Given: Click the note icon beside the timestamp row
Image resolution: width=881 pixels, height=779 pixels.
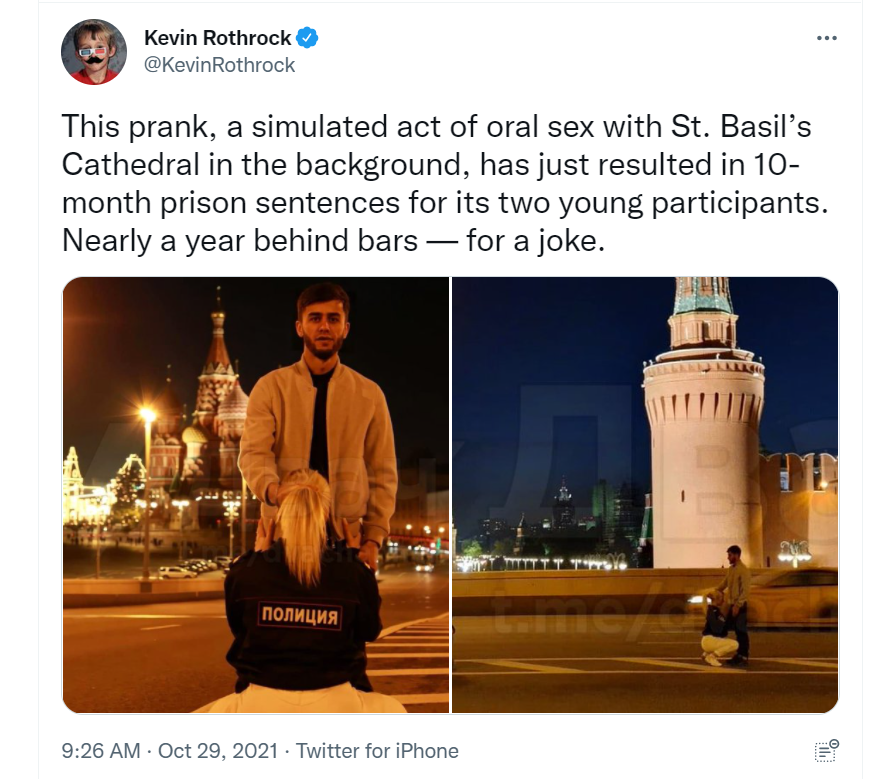Looking at the screenshot, I should point(826,751).
